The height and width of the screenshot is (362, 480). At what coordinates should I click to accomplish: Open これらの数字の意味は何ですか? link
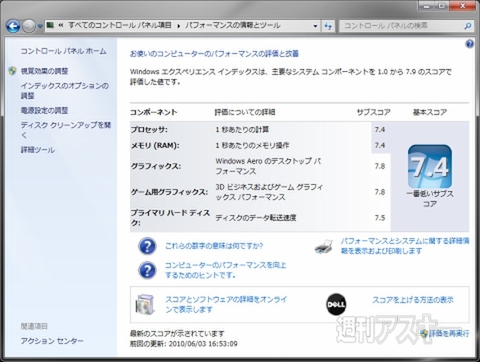[214, 246]
